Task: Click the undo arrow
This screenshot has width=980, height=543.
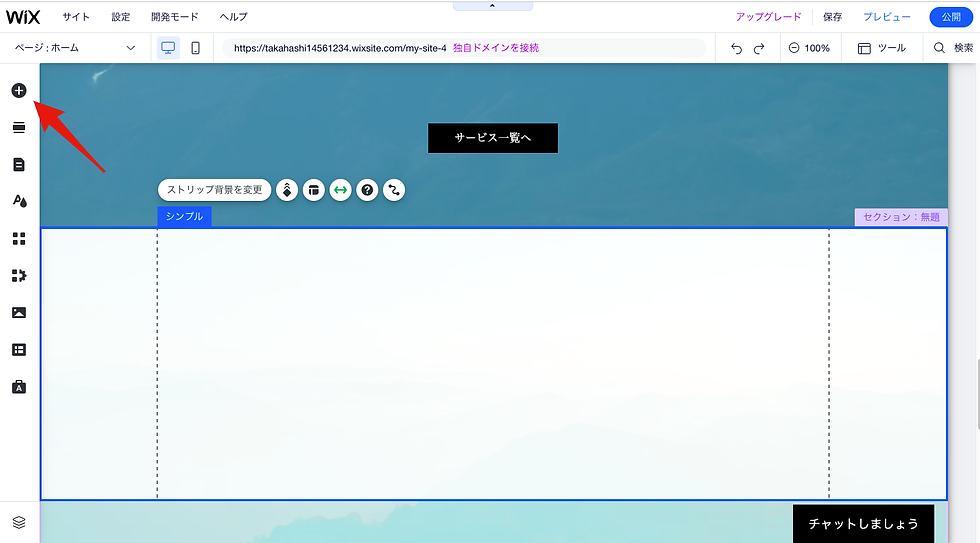Action: 736,48
